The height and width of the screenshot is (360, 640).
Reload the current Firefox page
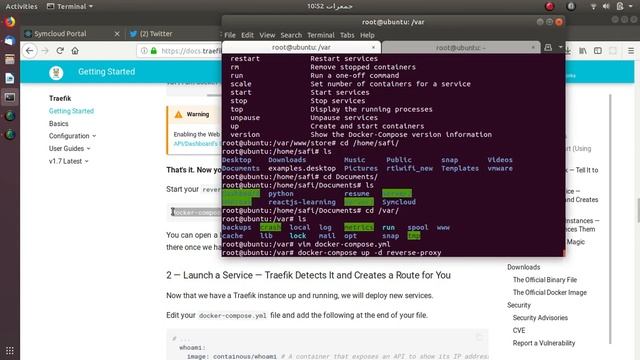60,51
